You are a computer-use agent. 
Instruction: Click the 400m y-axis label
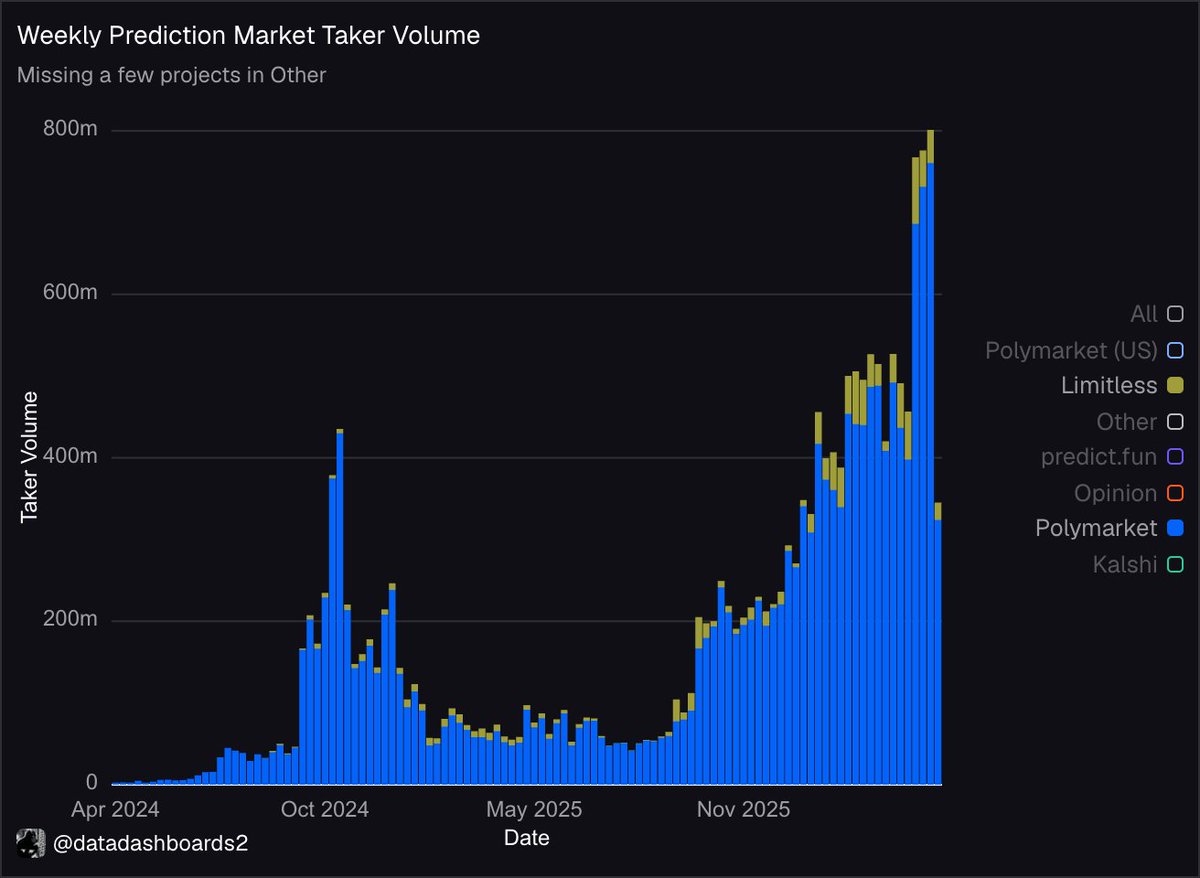tap(69, 456)
